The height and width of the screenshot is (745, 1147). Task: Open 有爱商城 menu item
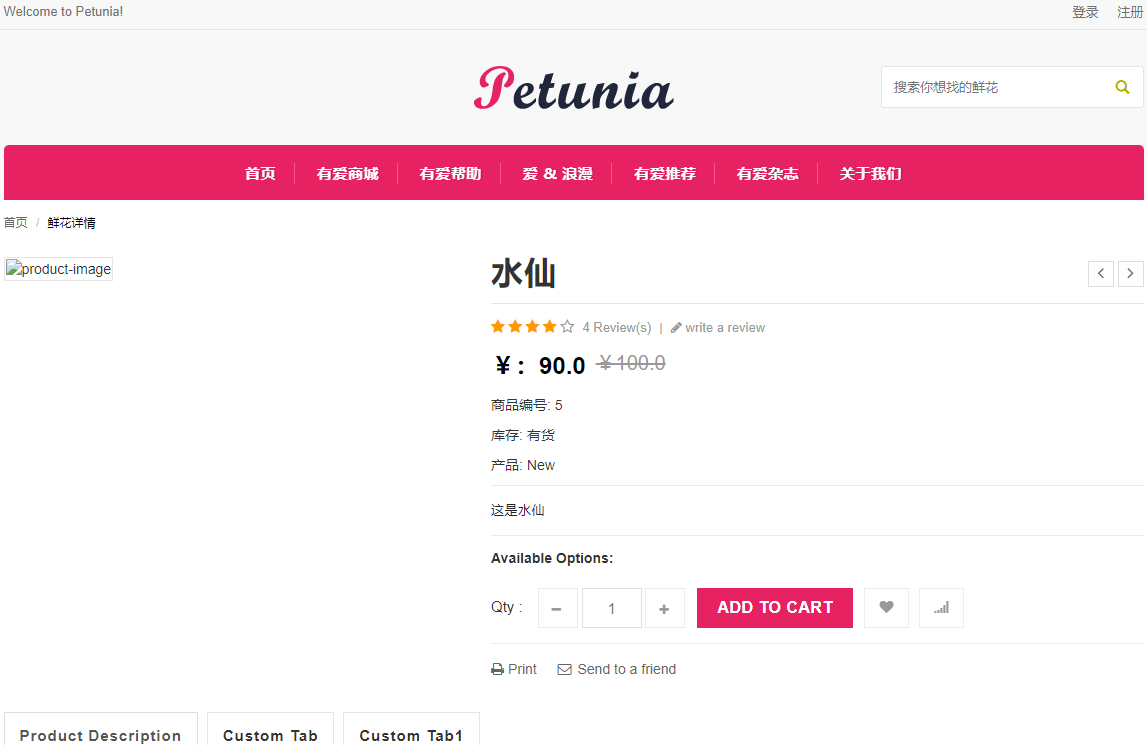[x=347, y=173]
